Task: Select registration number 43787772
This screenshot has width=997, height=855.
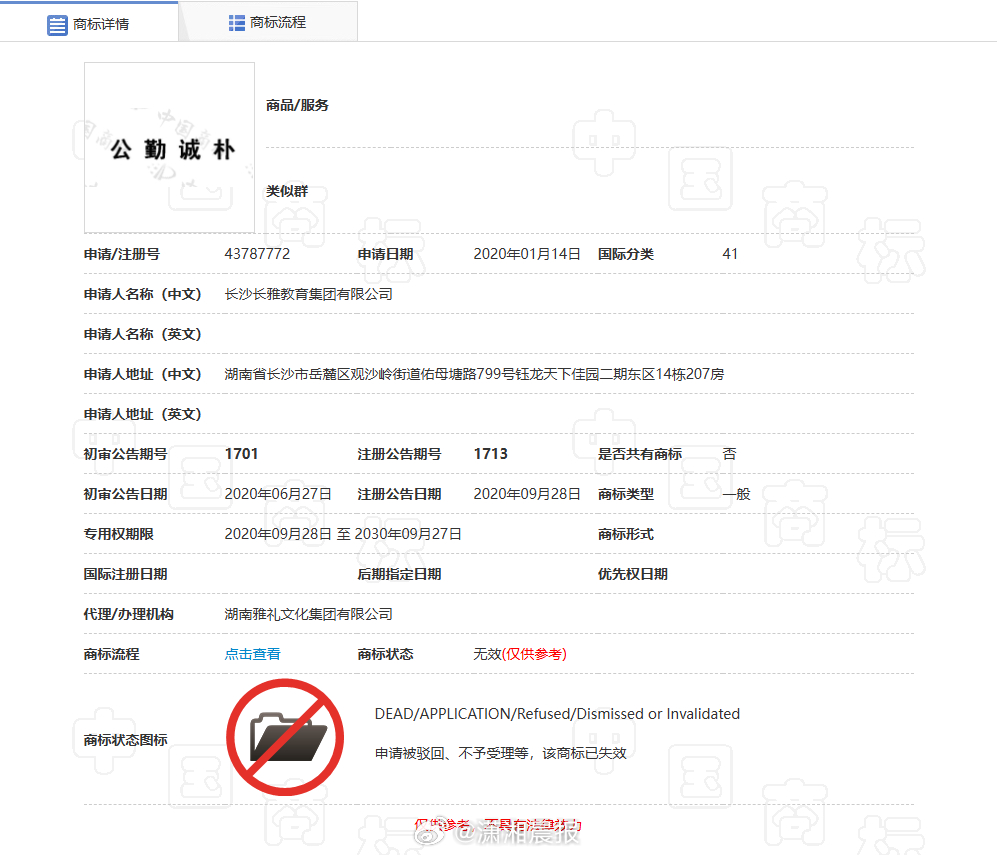Action: coord(258,254)
